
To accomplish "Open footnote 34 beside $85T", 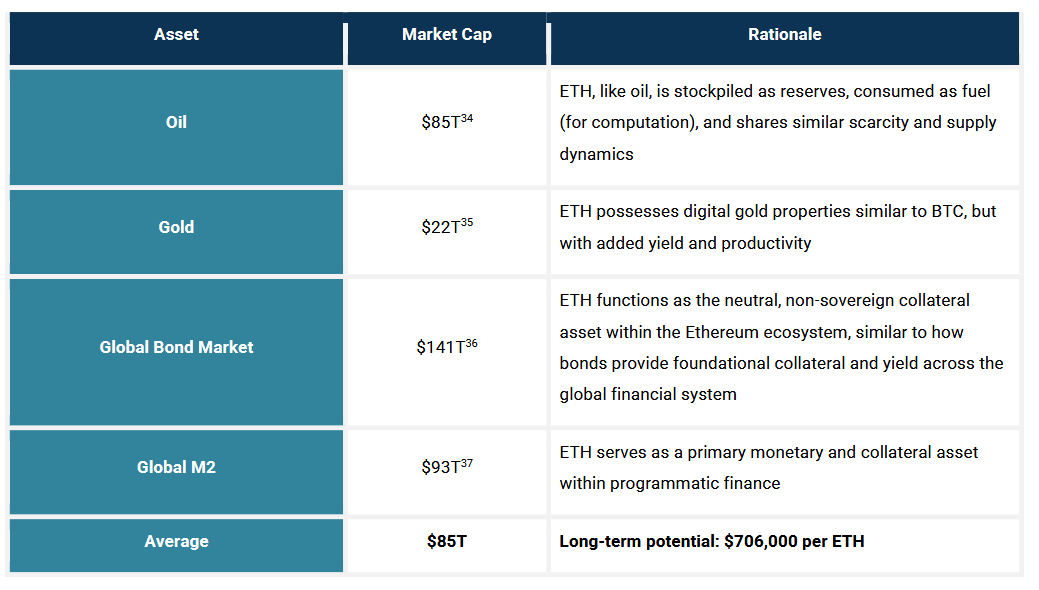I will tap(467, 119).
